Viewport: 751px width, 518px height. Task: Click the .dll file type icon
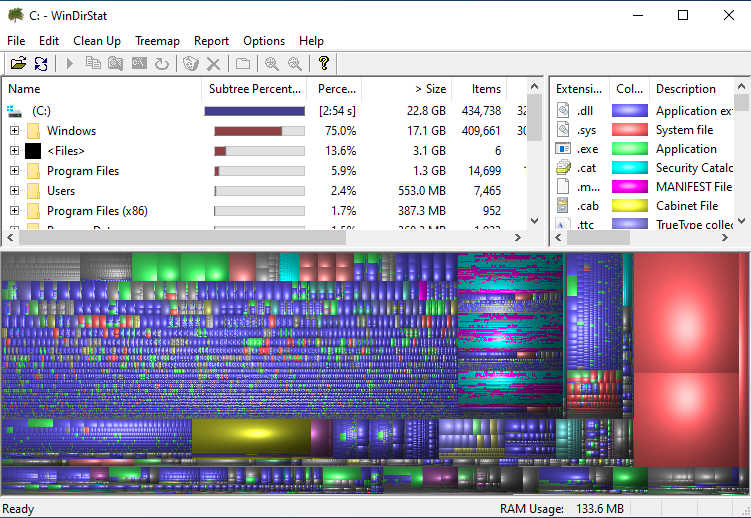(x=563, y=111)
